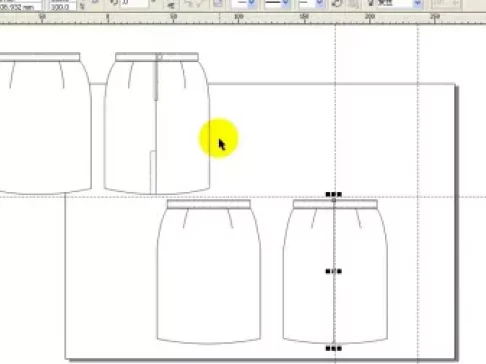The width and height of the screenshot is (486, 364).
Task: Select the back skirt with zipper drawing
Action: coord(157,123)
